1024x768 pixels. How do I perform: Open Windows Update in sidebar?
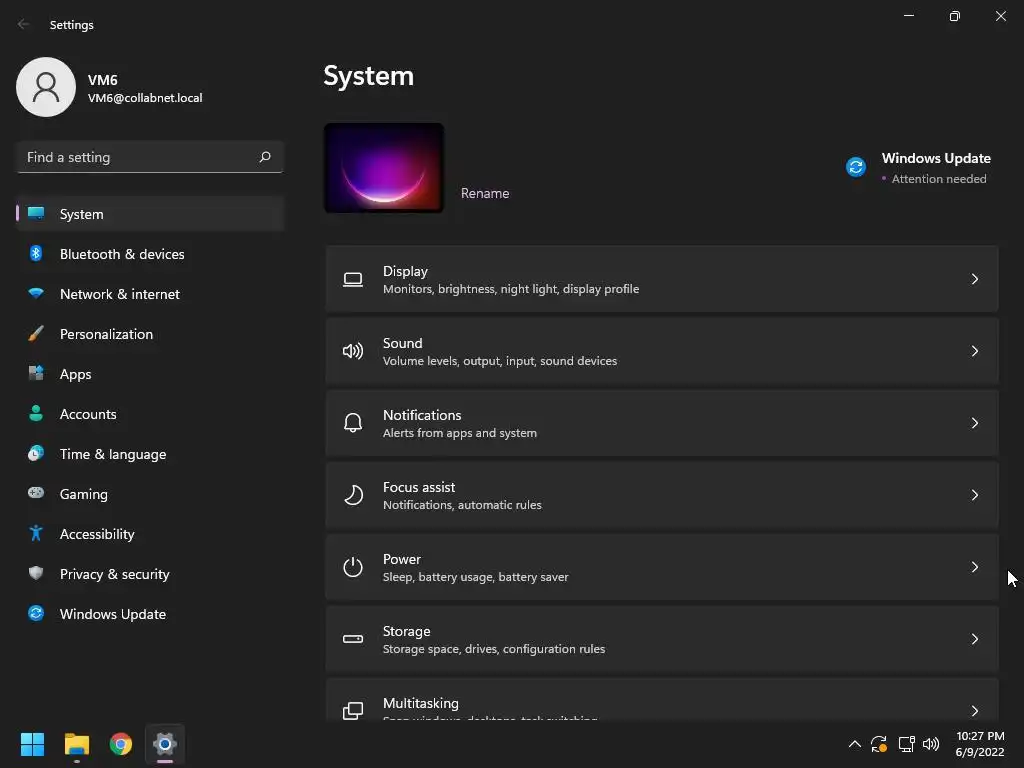[150, 613]
